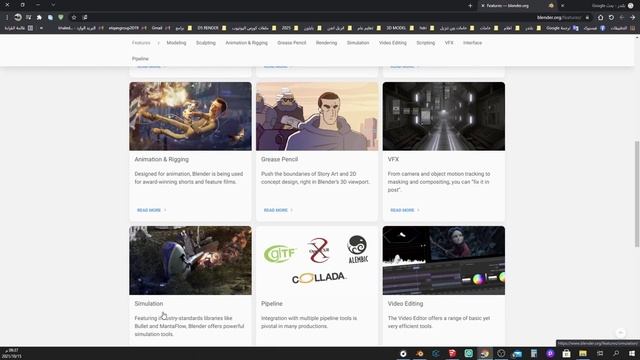
Task: Go to Animation & Rigging in nav bar
Action: 247,43
